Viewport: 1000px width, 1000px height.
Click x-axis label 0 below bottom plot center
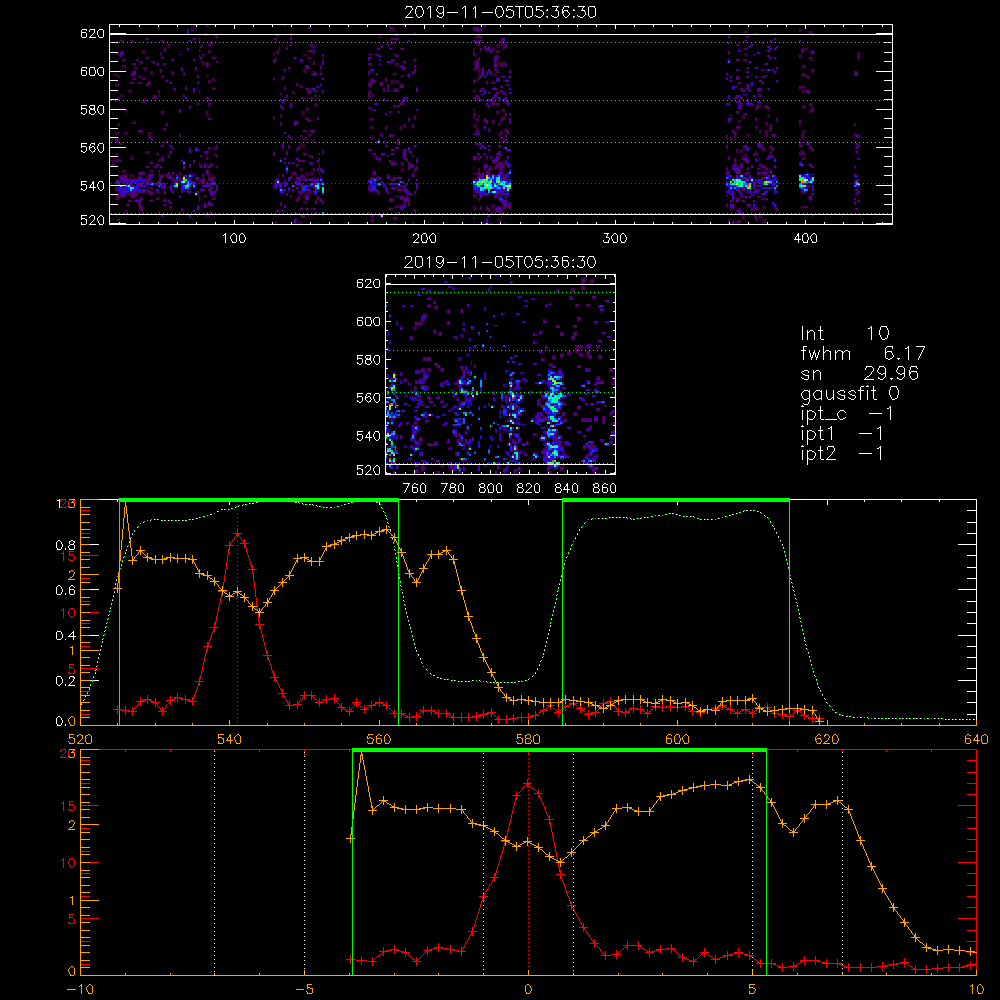(x=528, y=989)
